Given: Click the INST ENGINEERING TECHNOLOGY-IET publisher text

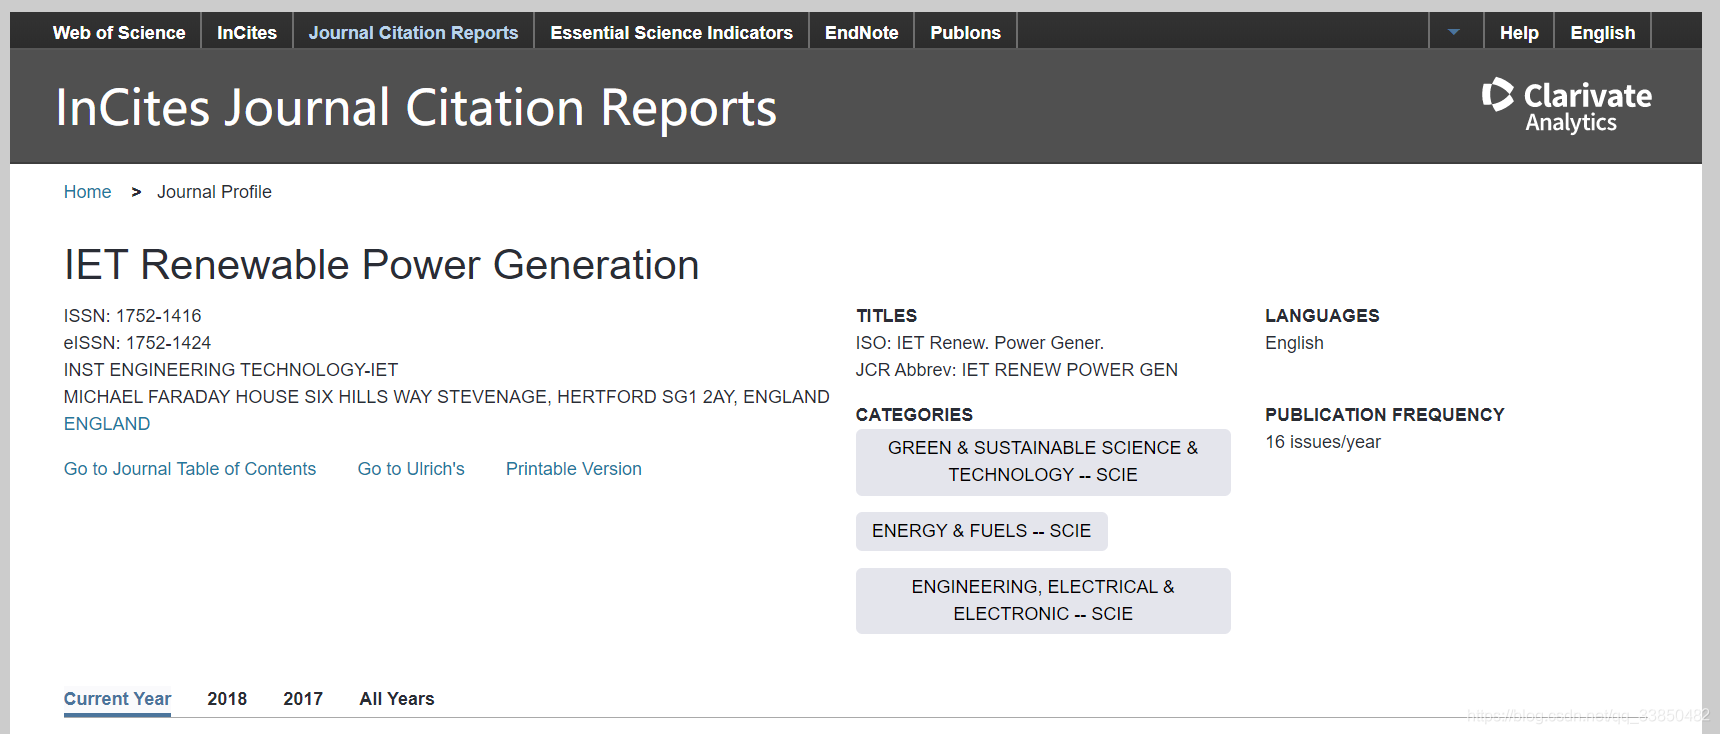Looking at the screenshot, I should 231,370.
